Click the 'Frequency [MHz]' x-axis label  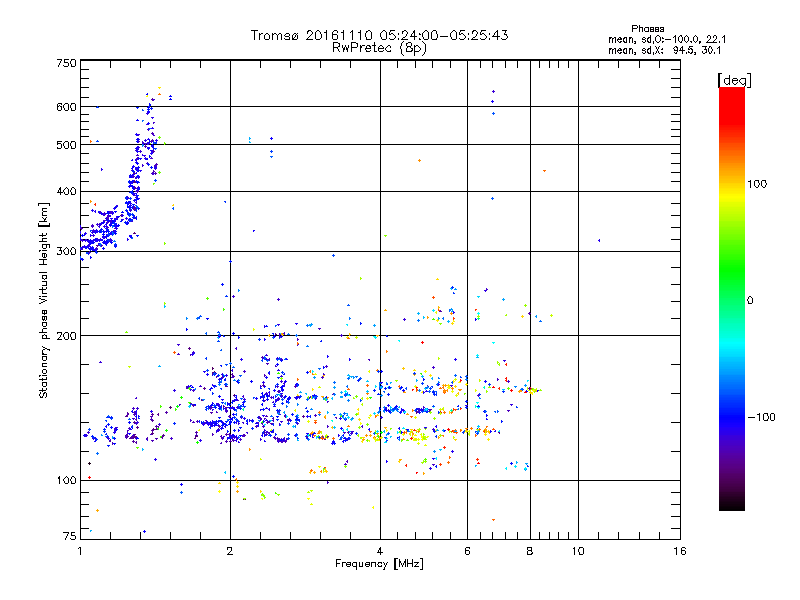click(x=379, y=563)
